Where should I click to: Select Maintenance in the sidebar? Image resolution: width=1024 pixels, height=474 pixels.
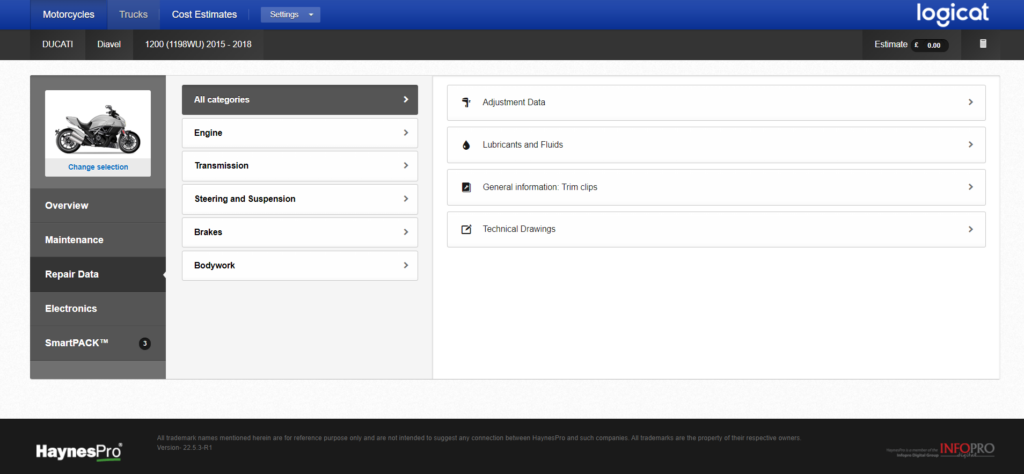tap(98, 240)
